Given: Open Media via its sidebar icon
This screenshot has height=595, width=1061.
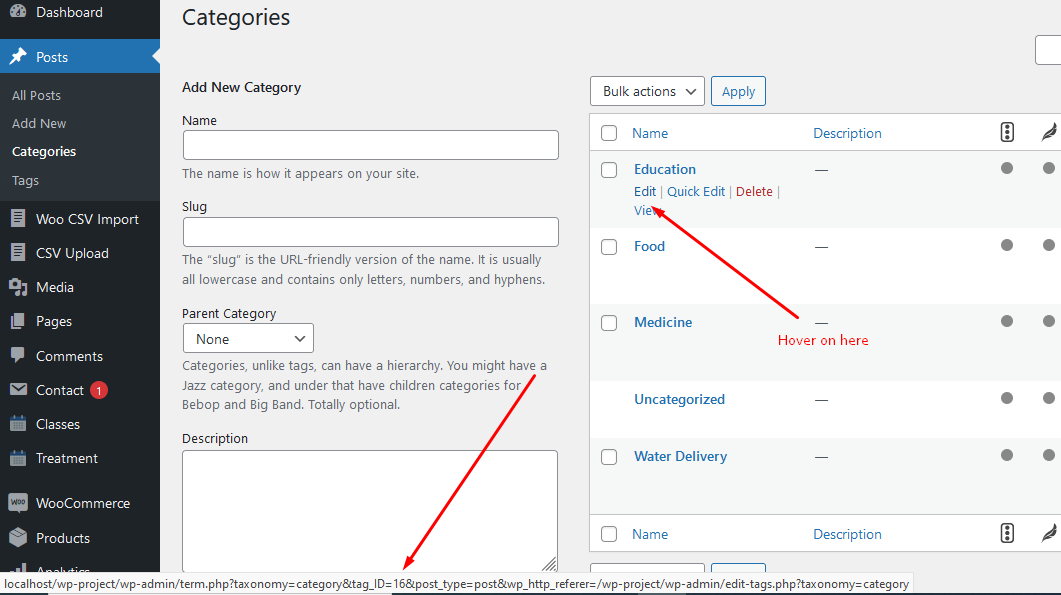Looking at the screenshot, I should click(18, 287).
